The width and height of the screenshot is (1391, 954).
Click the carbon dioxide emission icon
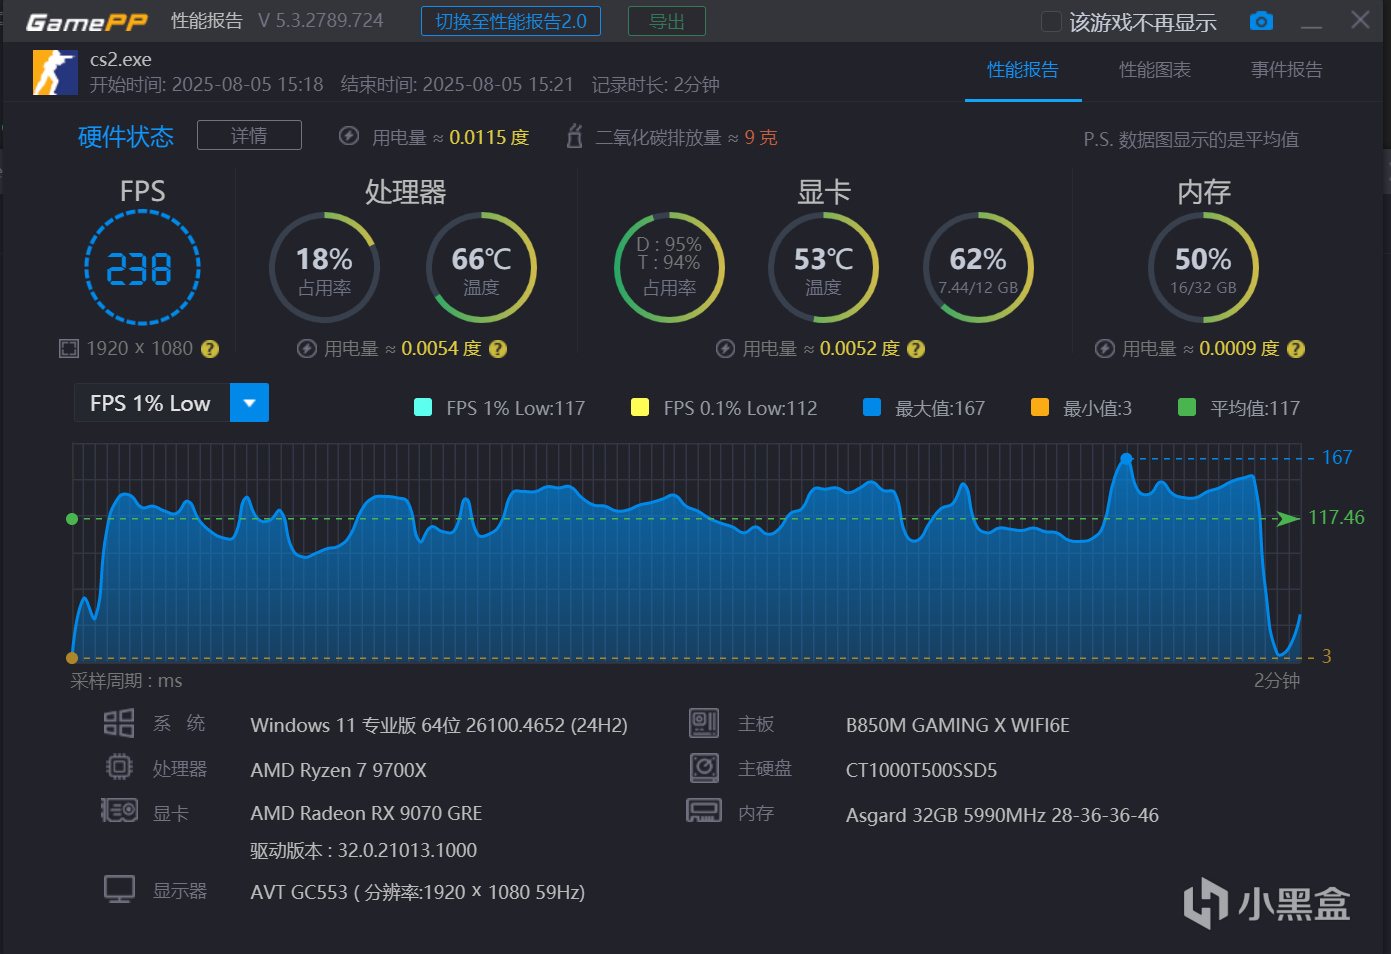coord(574,136)
